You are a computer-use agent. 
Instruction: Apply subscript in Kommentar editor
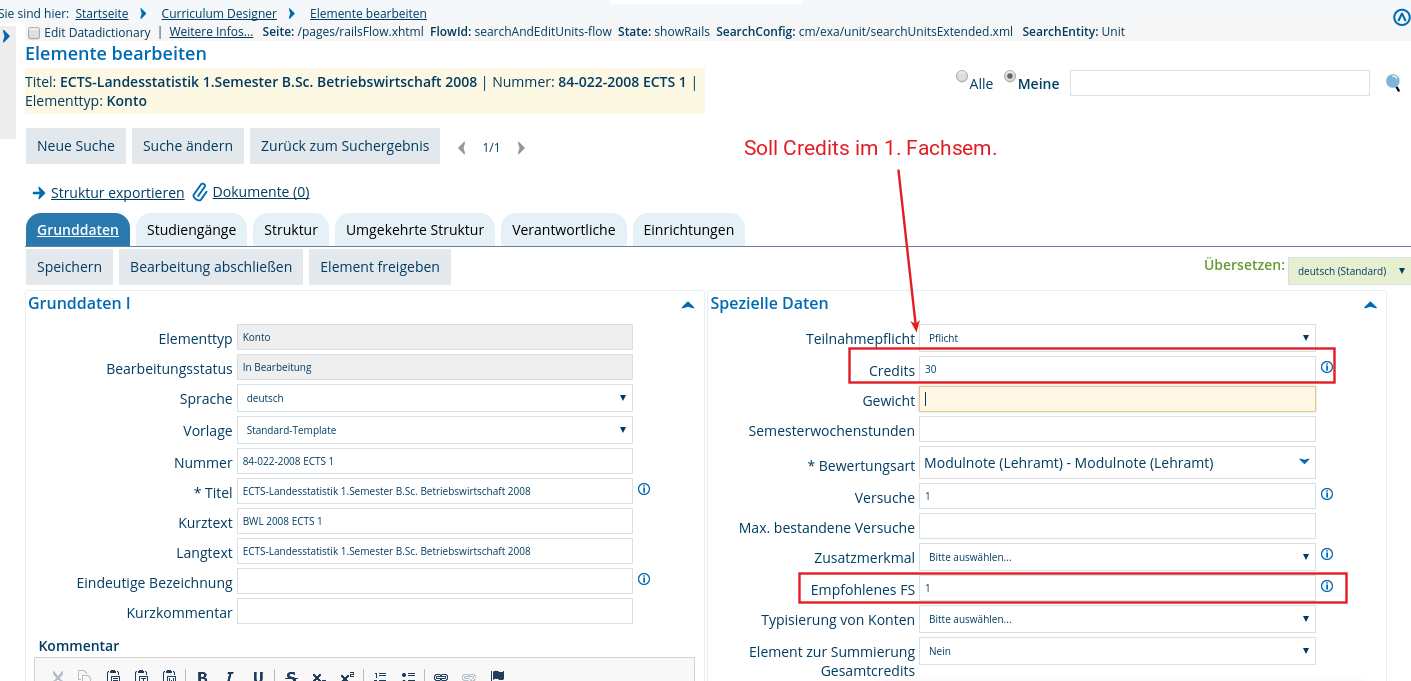pos(319,676)
